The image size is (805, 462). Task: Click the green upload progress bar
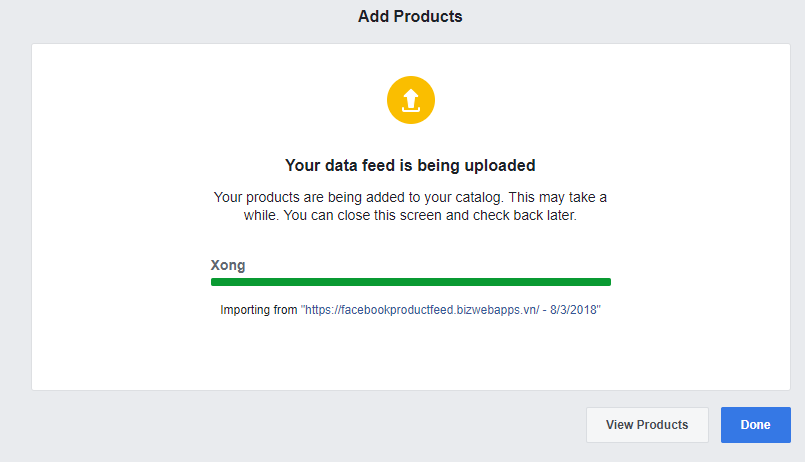tap(411, 282)
